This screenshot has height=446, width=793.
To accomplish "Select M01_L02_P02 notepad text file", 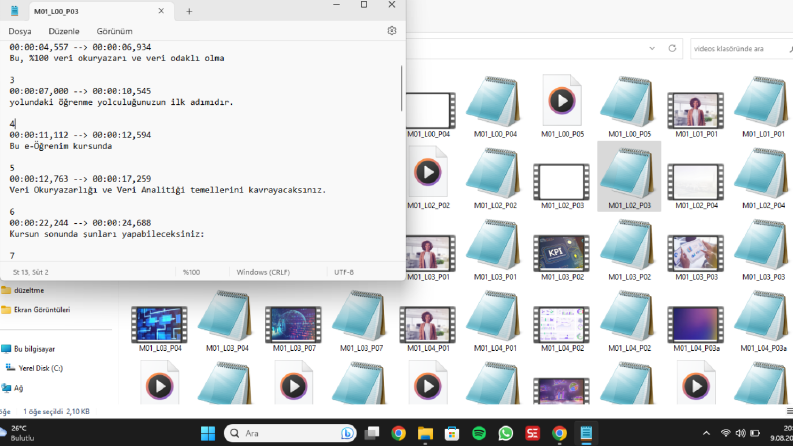I will coord(495,178).
